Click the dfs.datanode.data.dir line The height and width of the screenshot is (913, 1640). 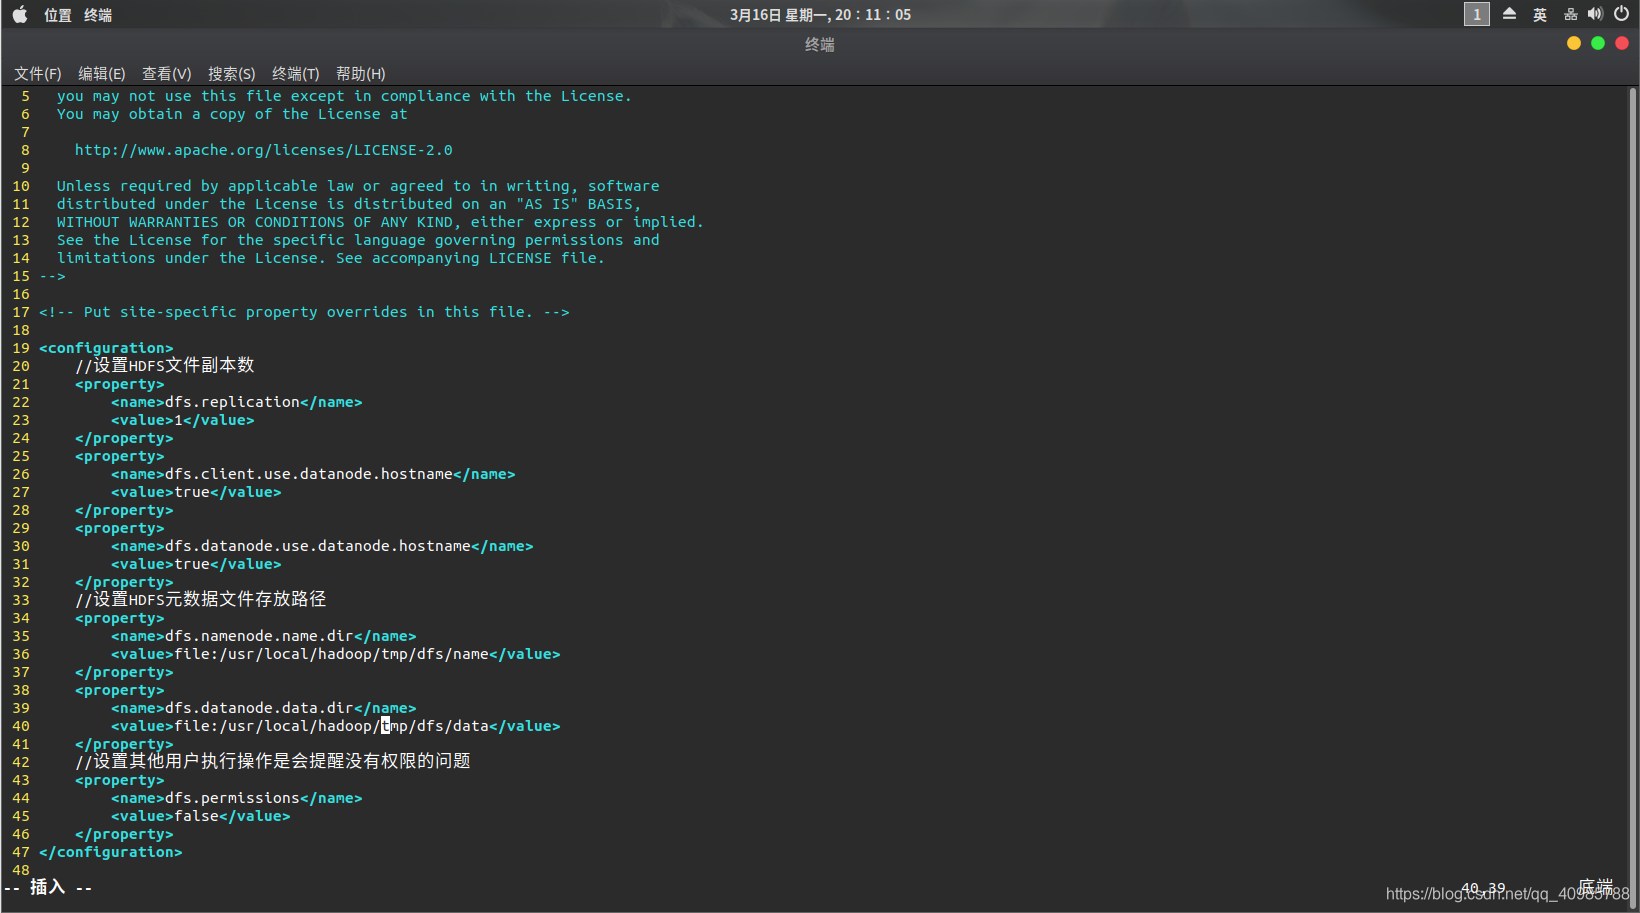(x=264, y=708)
